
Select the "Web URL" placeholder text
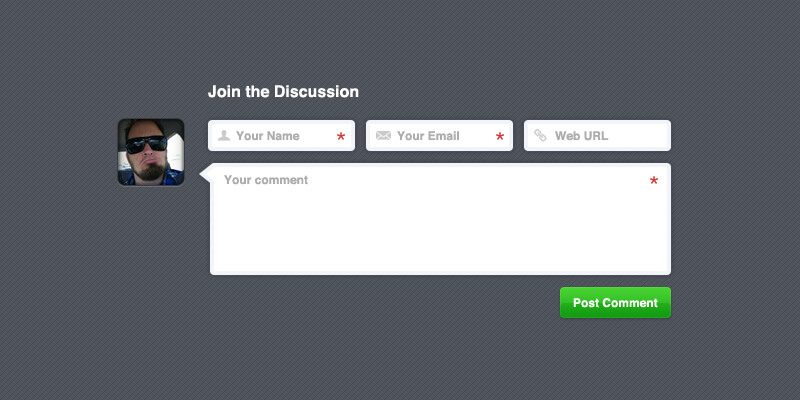[582, 136]
